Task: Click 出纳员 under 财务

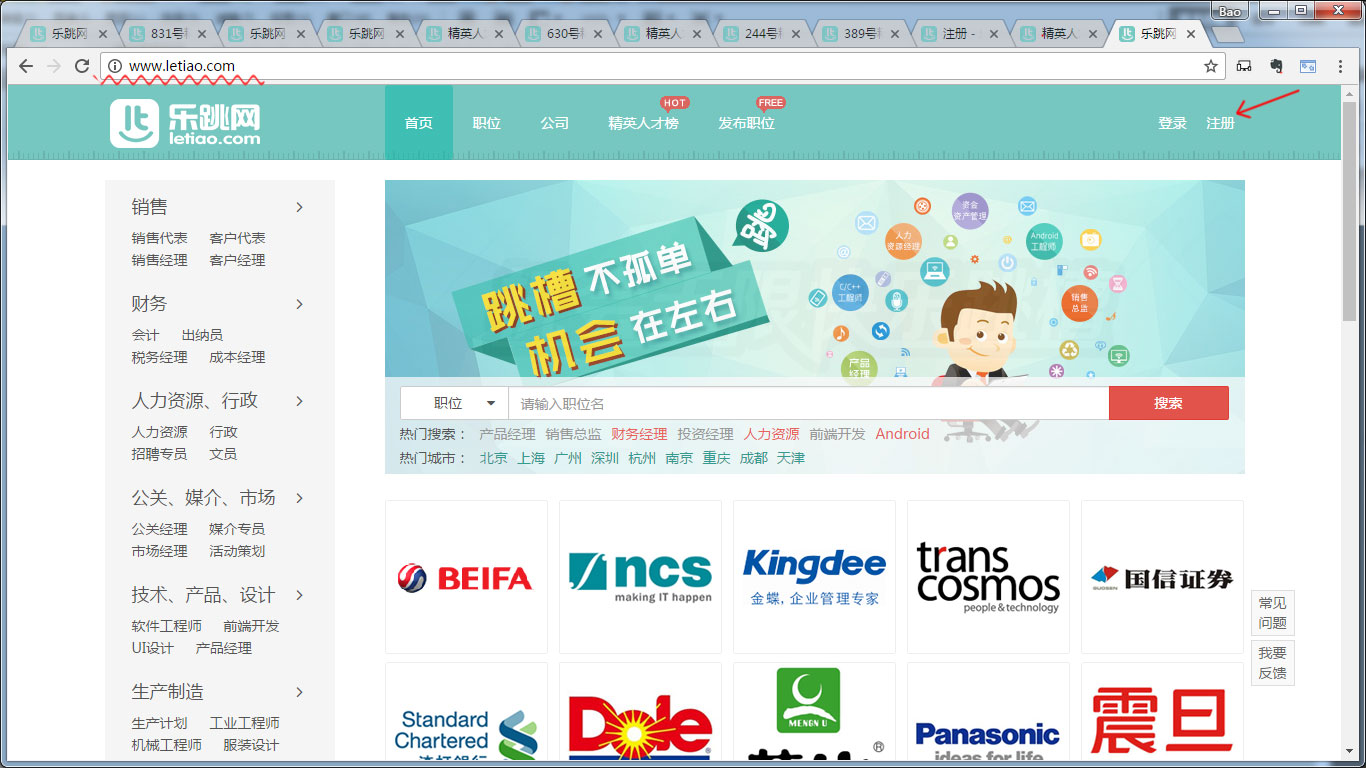Action: (202, 335)
